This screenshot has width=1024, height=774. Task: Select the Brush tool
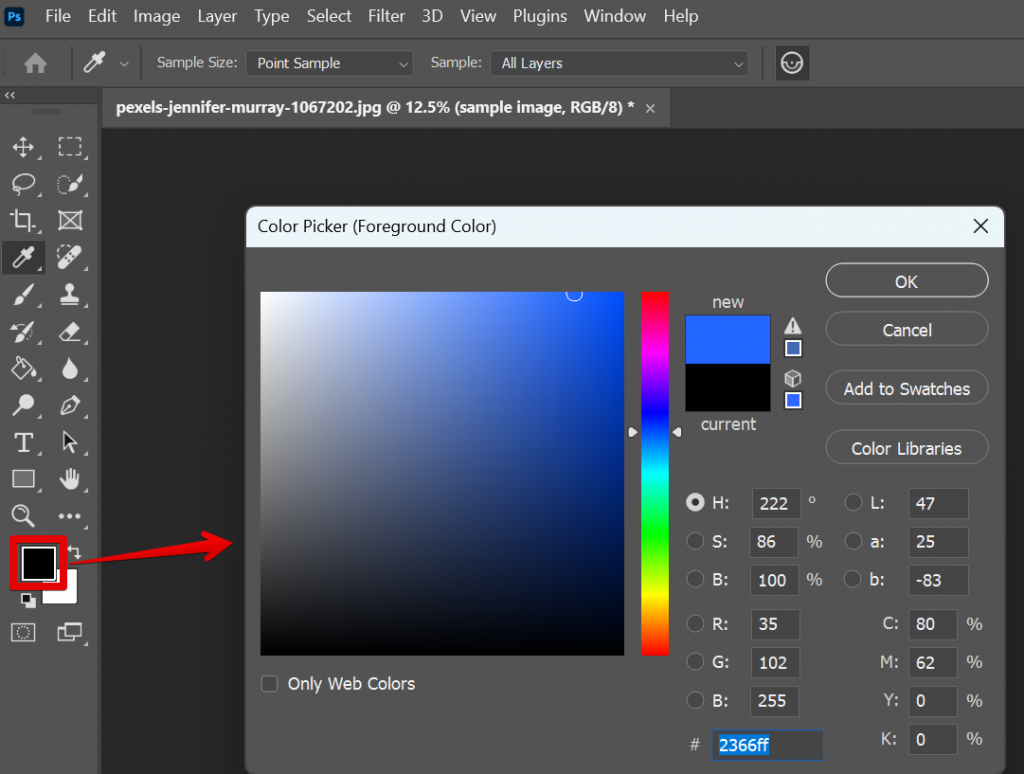[x=24, y=294]
